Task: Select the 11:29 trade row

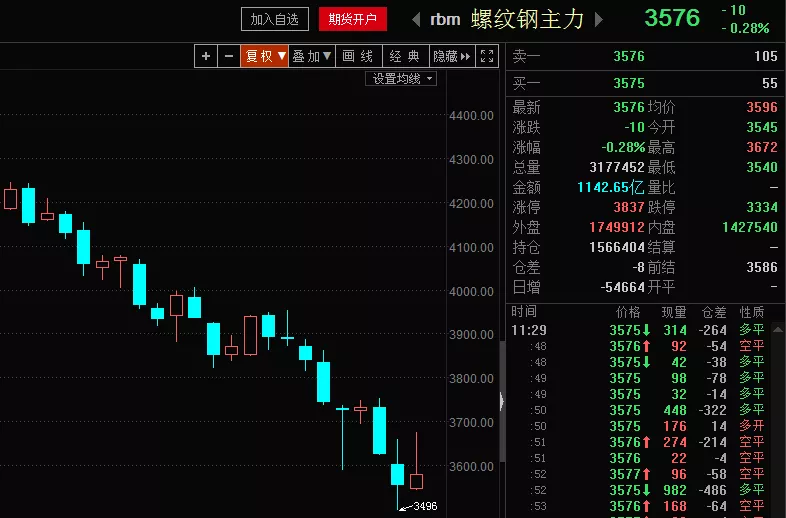Action: (x=638, y=330)
